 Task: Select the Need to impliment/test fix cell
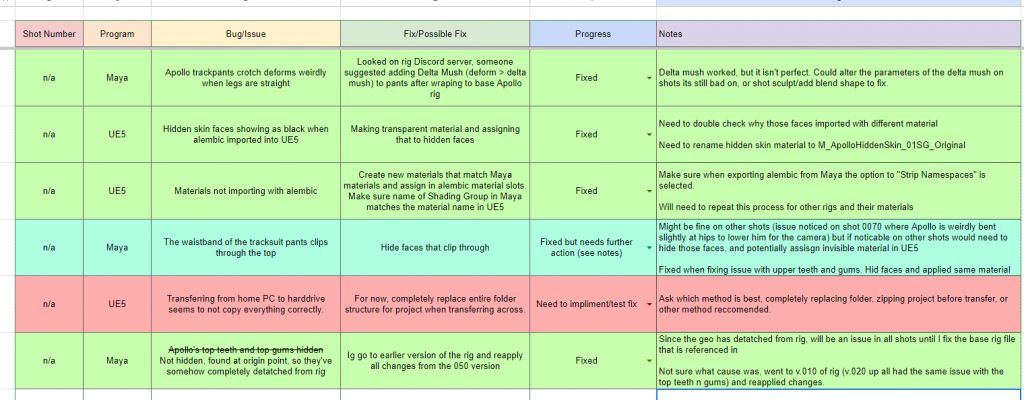[x=593, y=305]
